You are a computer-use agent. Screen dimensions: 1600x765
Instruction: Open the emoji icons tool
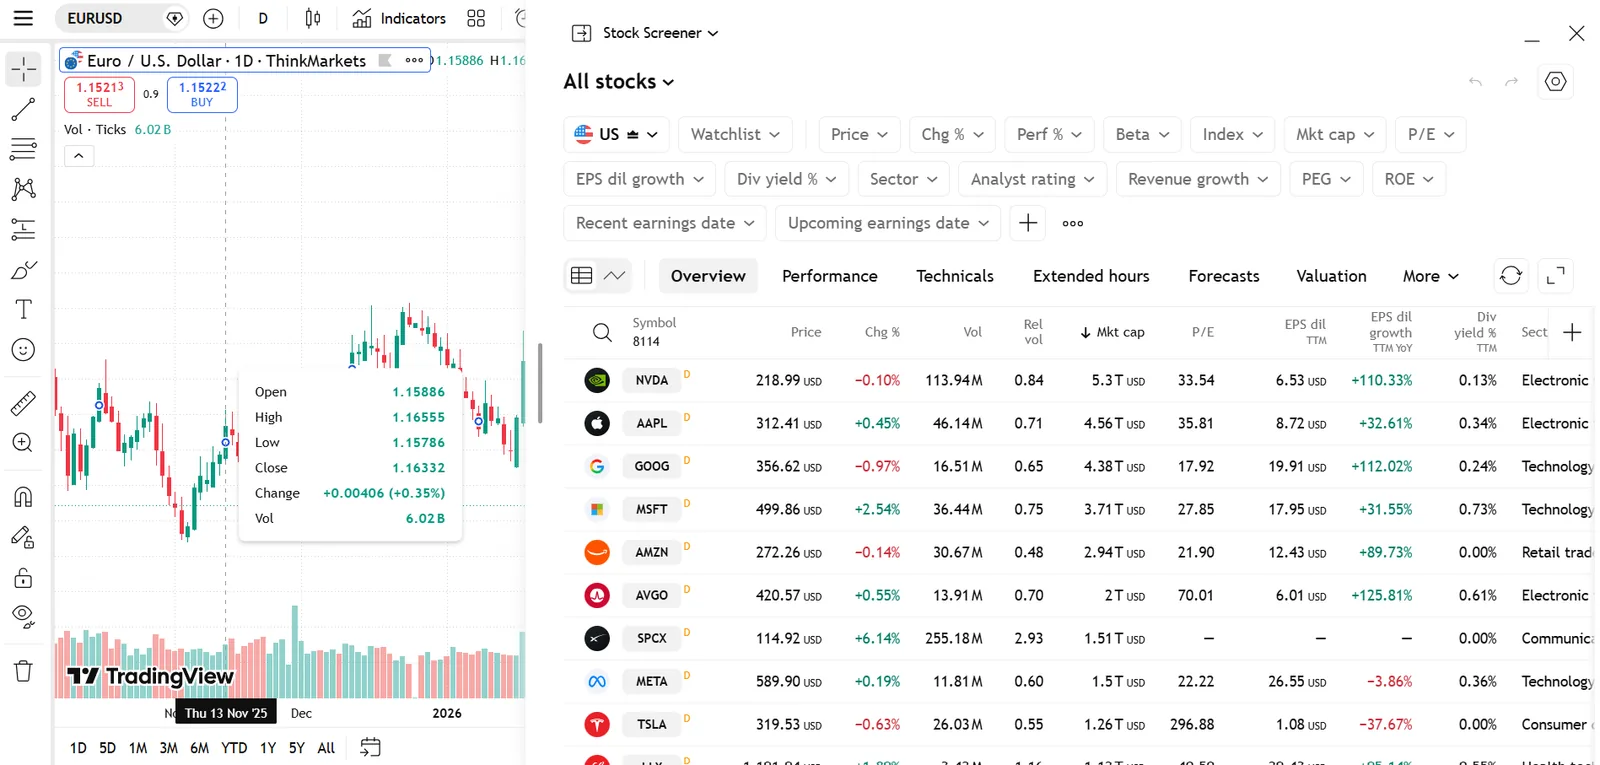point(23,350)
